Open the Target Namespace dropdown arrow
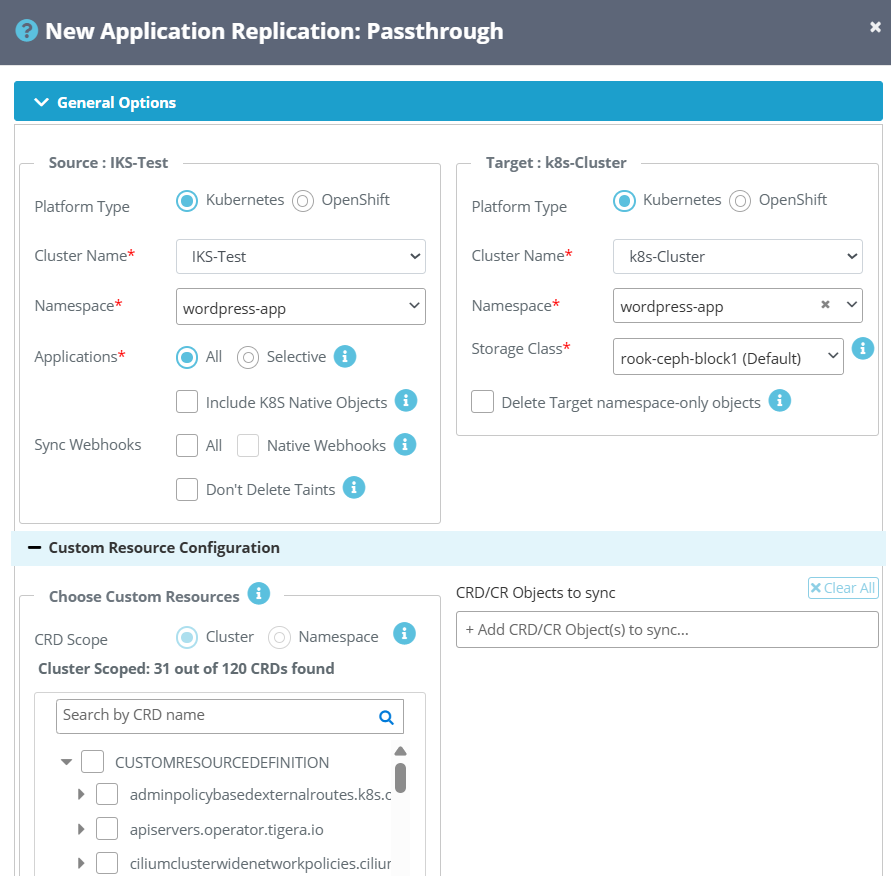This screenshot has height=876, width=891. coord(851,305)
